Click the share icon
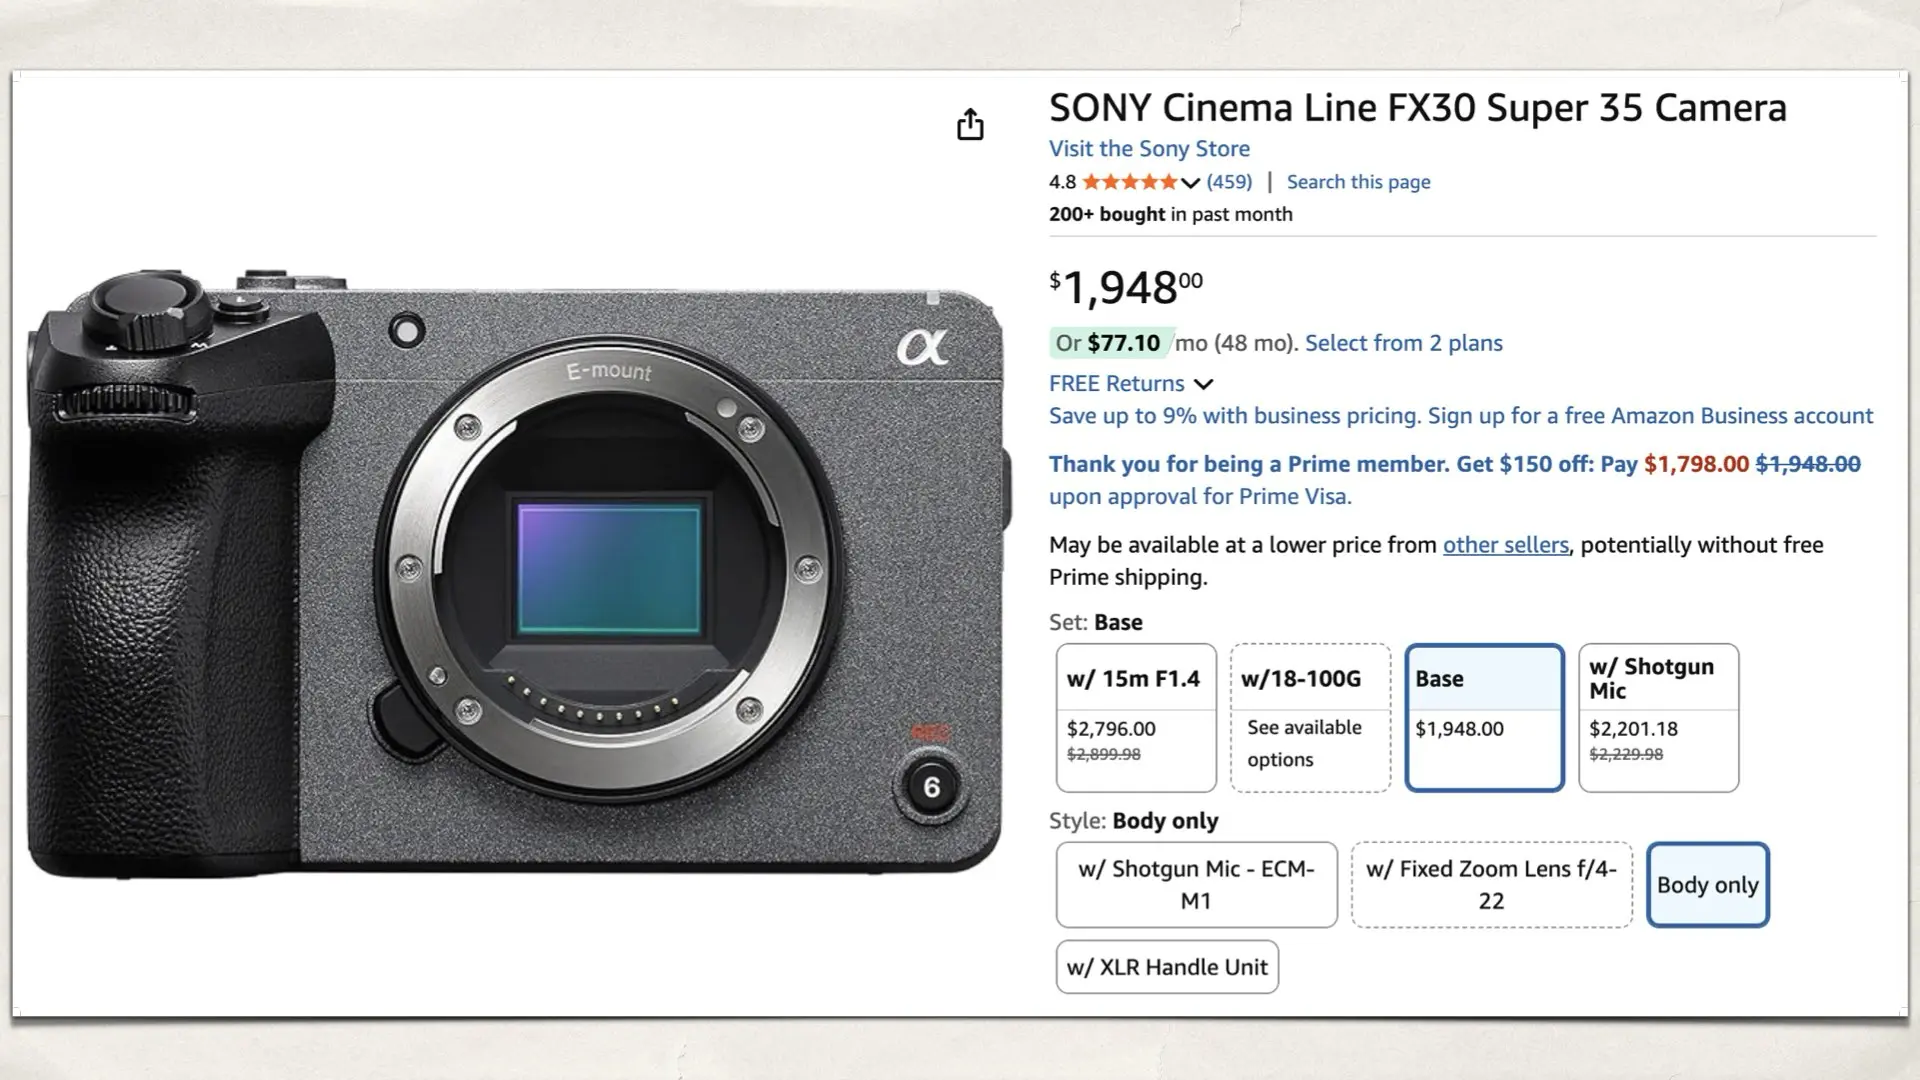Image resolution: width=1920 pixels, height=1080 pixels. pyautogui.click(x=969, y=125)
